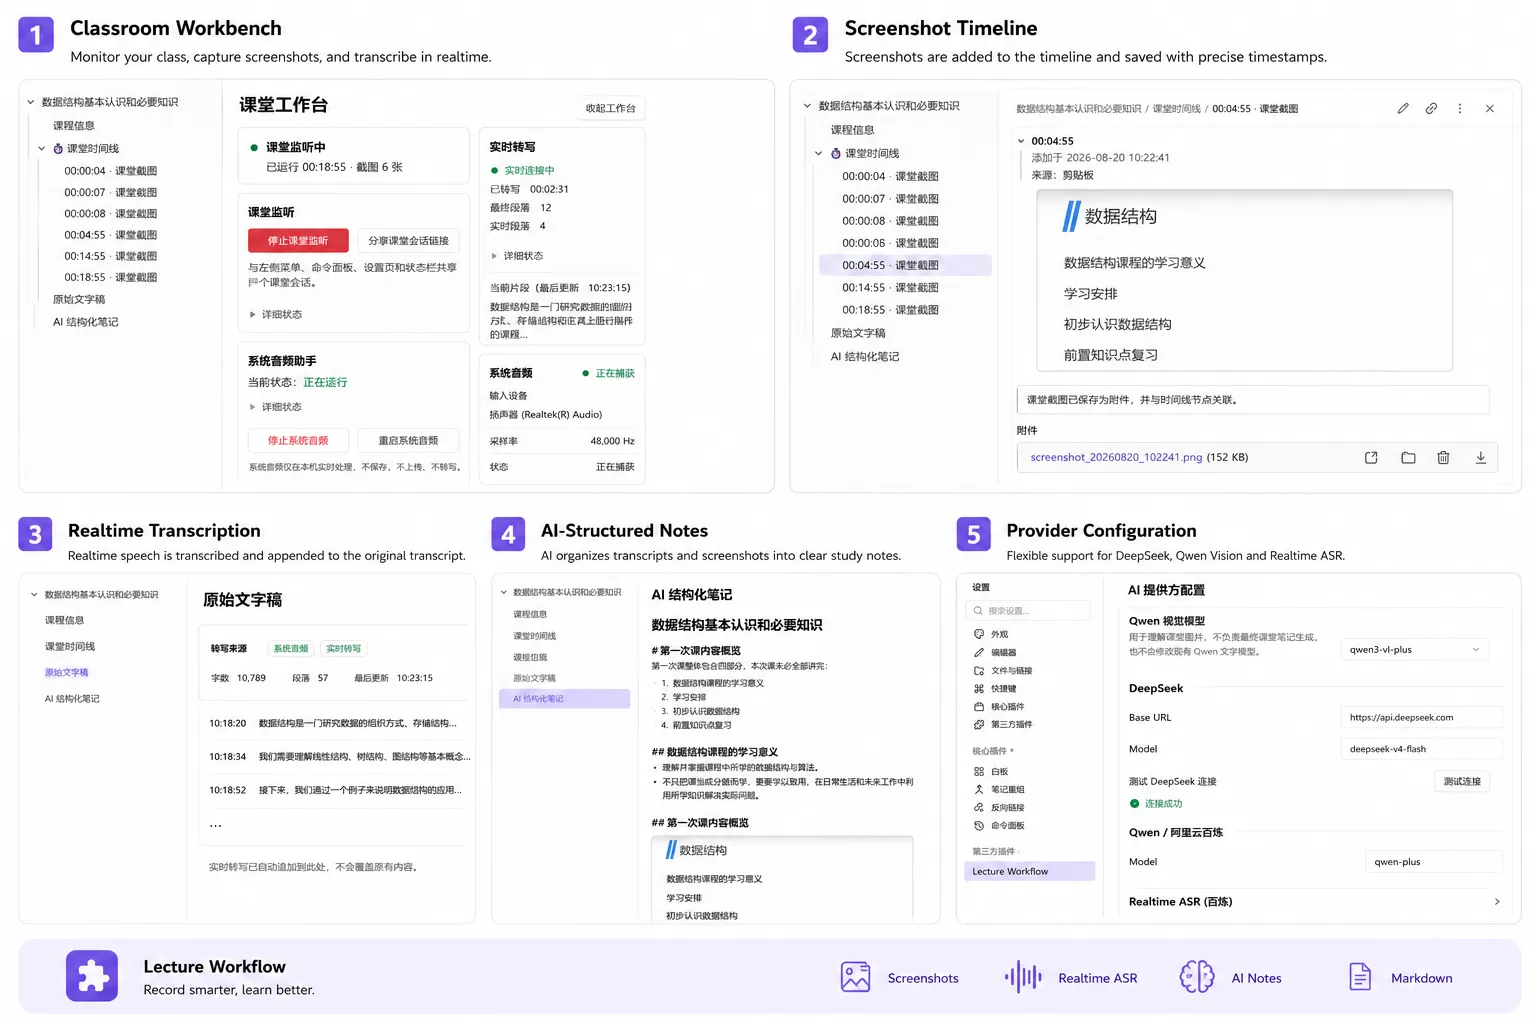Click the 10:18:34 transcript row

[339, 756]
